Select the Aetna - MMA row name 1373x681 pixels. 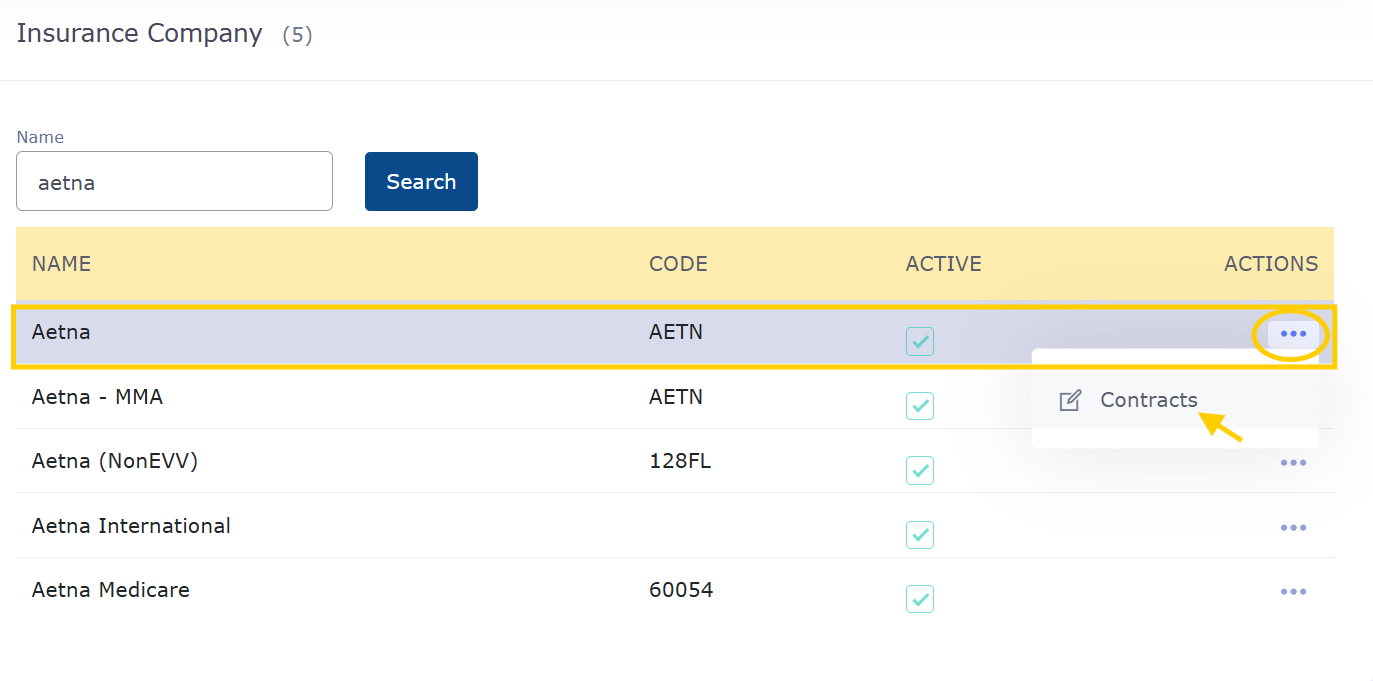97,397
